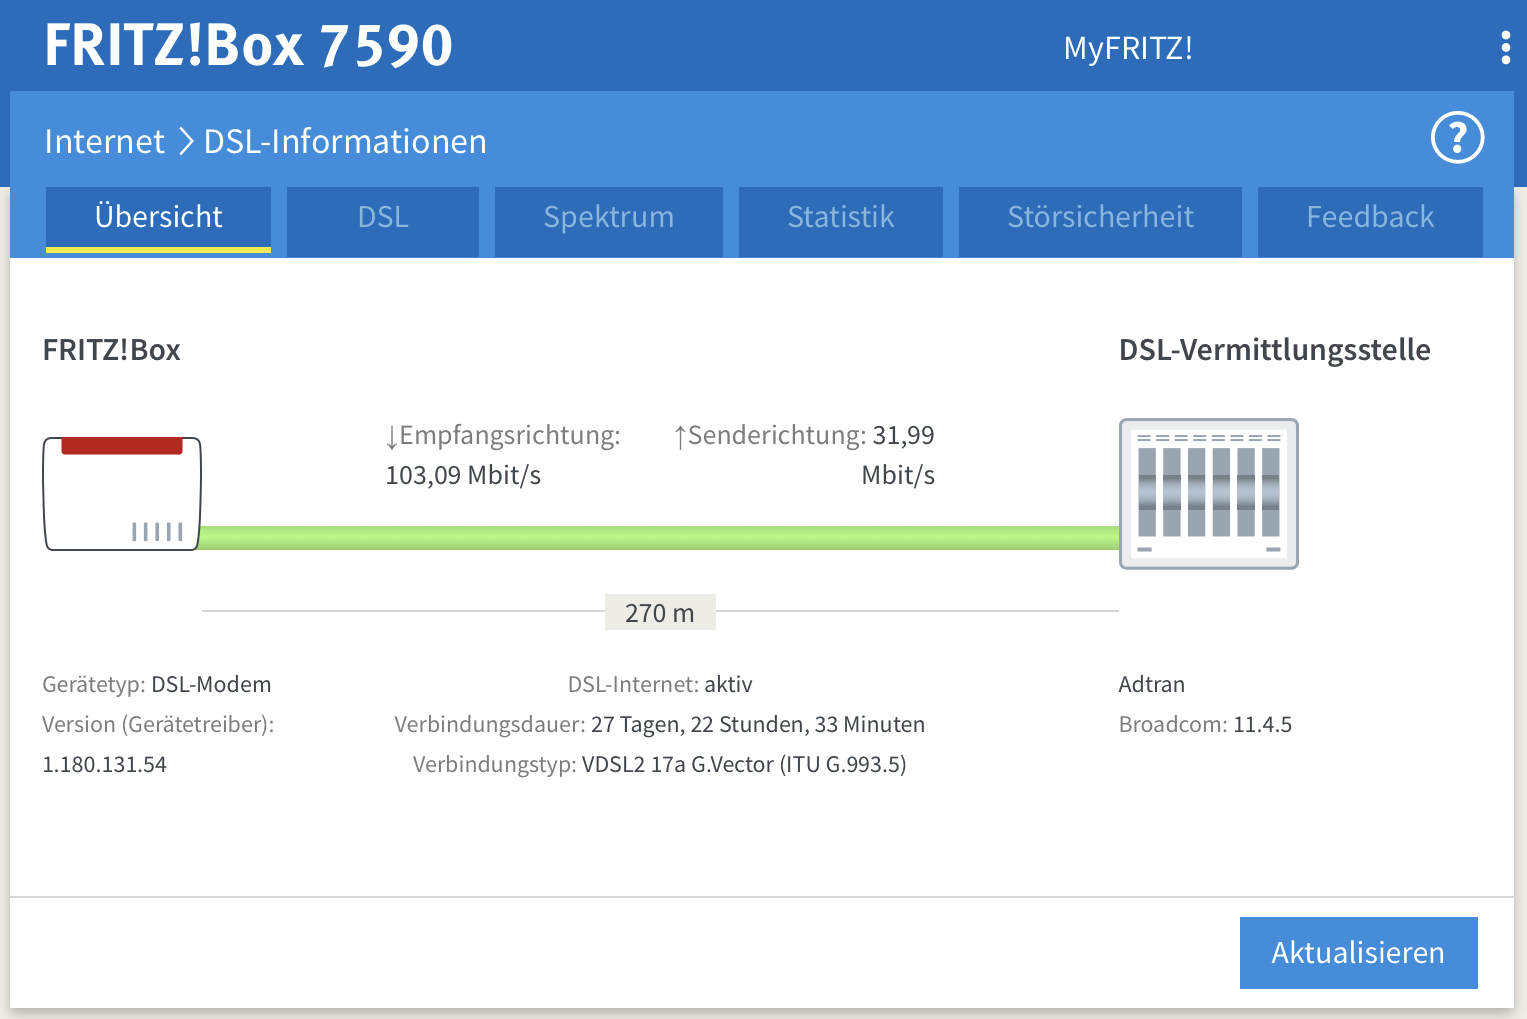1527x1019 pixels.
Task: Click the Gerätetyp DSL-Modem text
Action: 157,685
